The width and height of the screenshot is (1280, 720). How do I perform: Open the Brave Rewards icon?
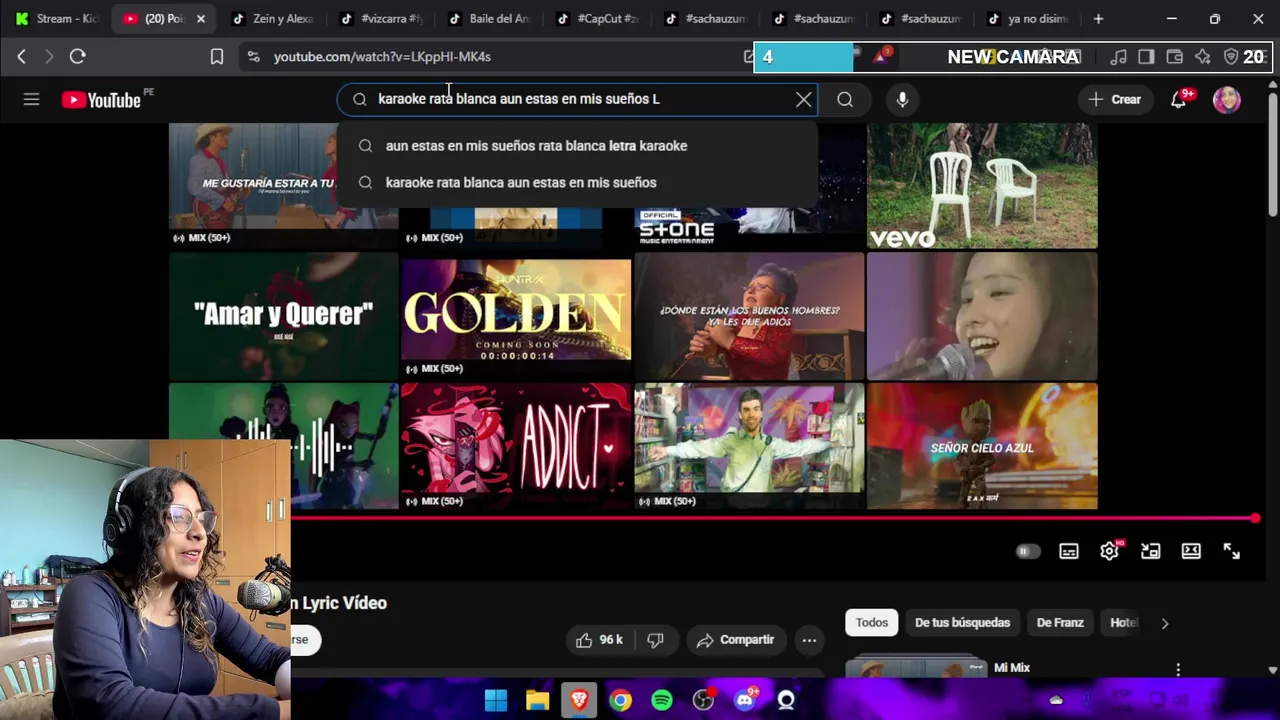880,56
